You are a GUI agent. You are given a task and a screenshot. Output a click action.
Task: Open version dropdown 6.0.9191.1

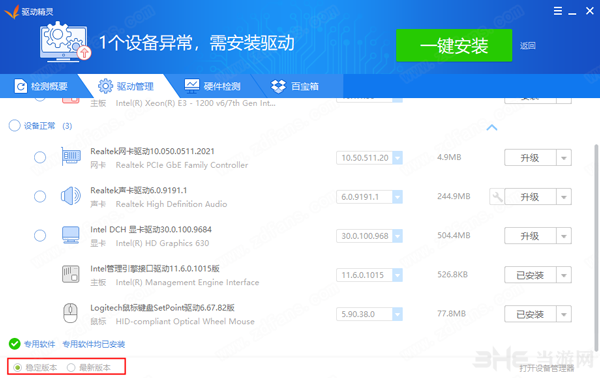point(398,197)
